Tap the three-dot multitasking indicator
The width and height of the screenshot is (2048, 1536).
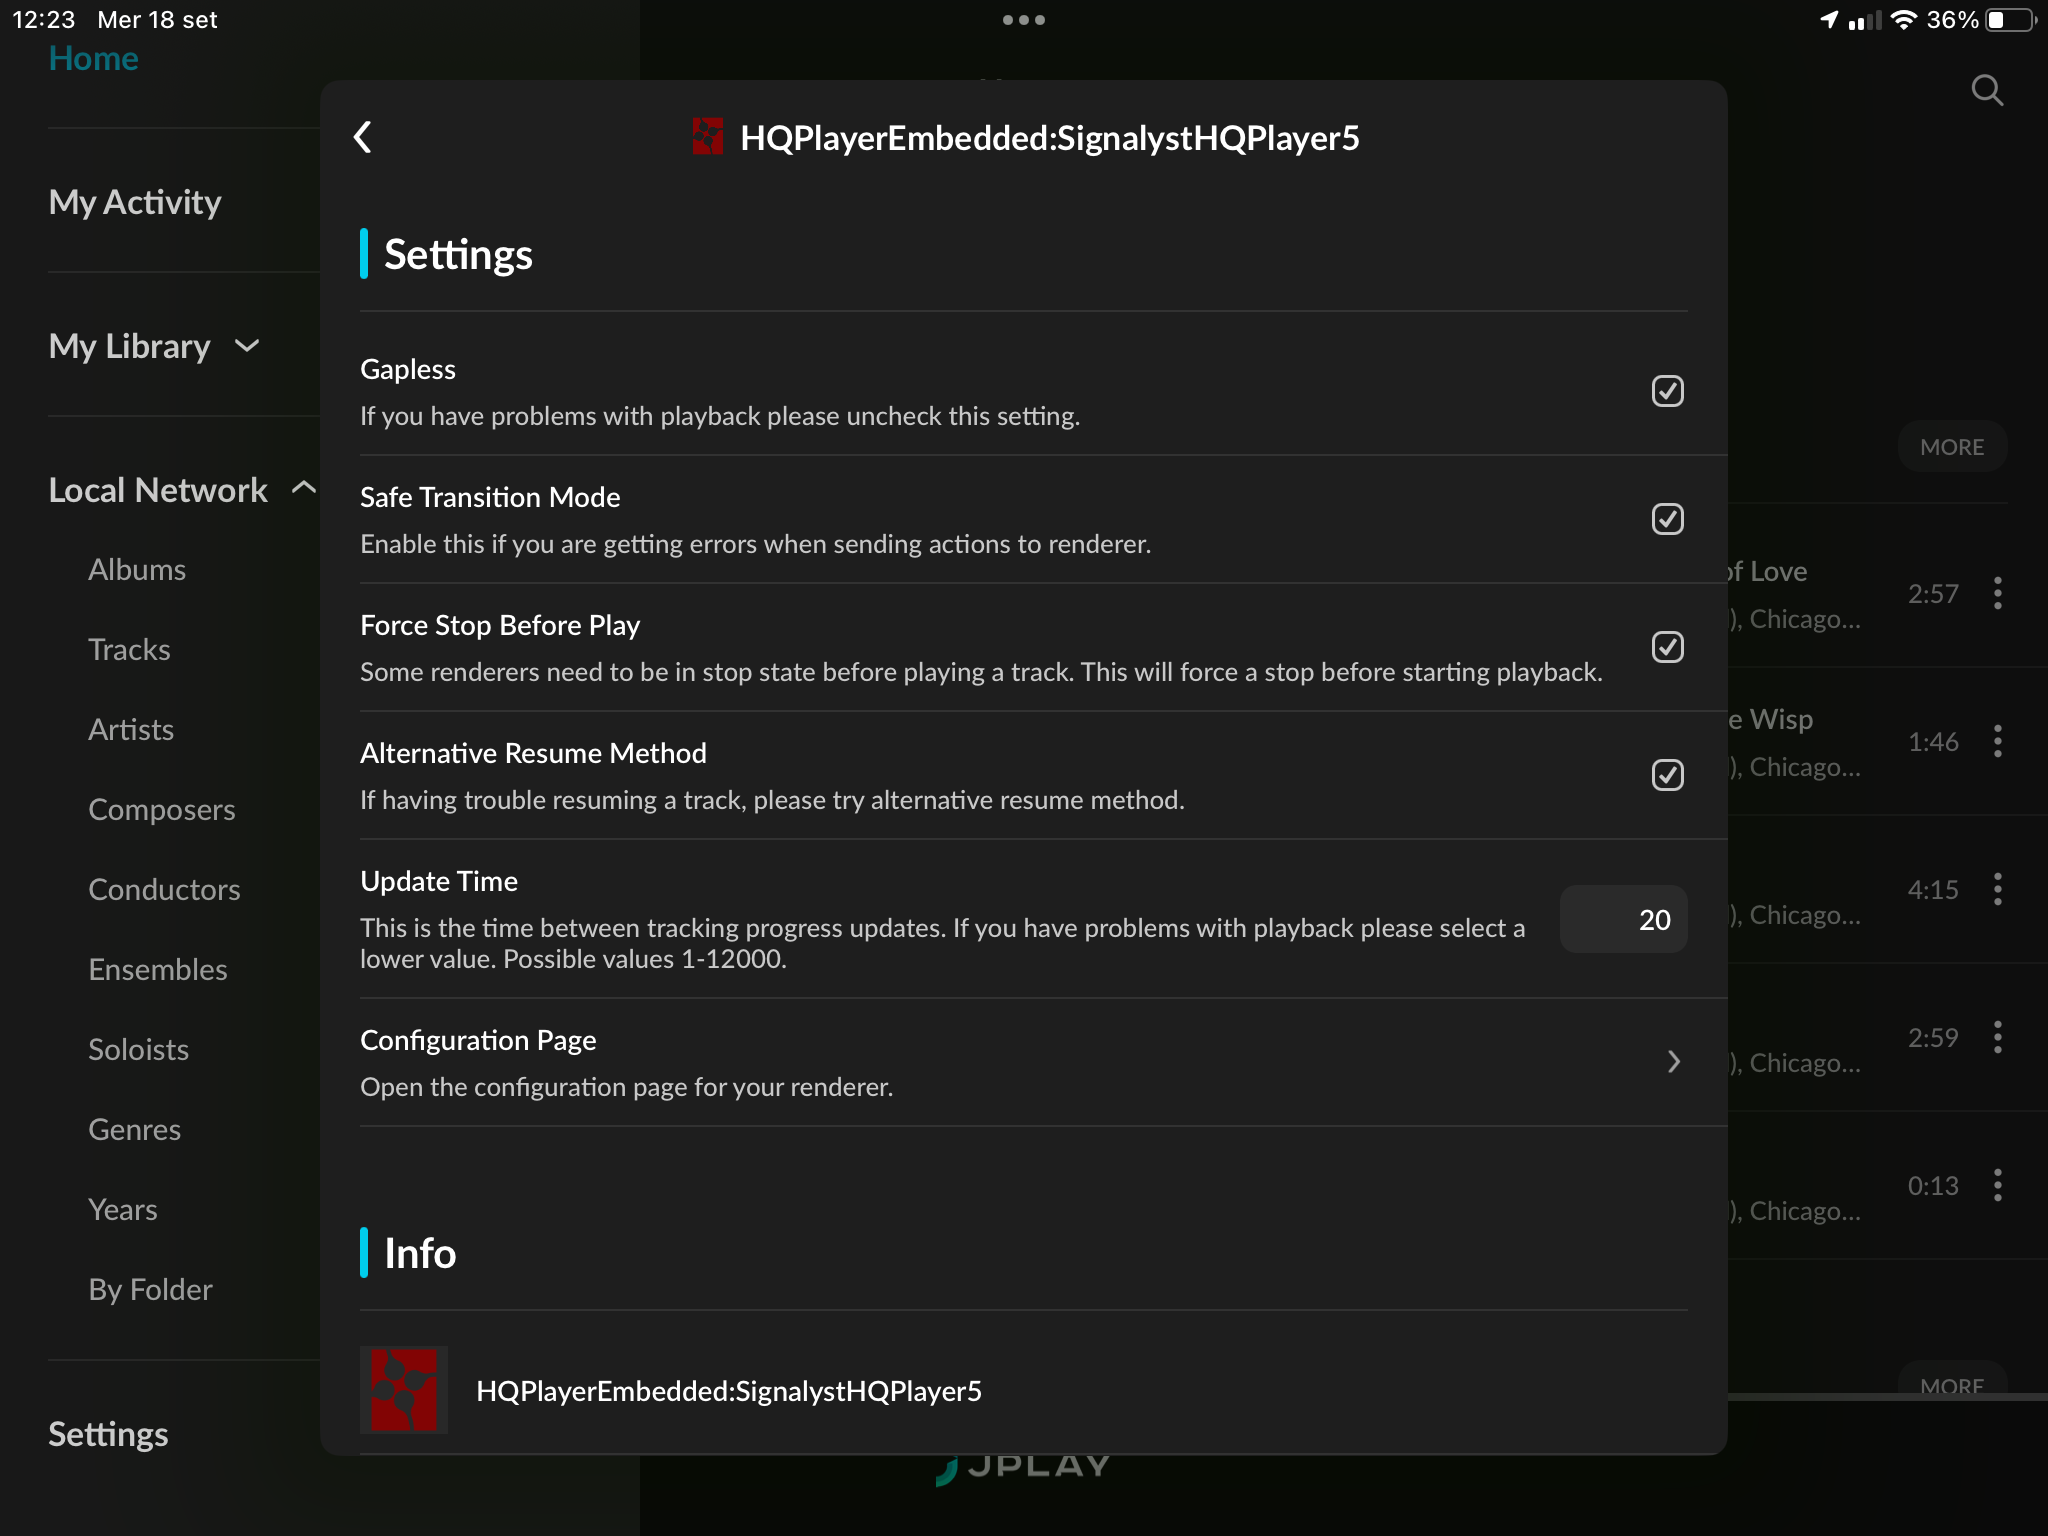tap(1023, 20)
